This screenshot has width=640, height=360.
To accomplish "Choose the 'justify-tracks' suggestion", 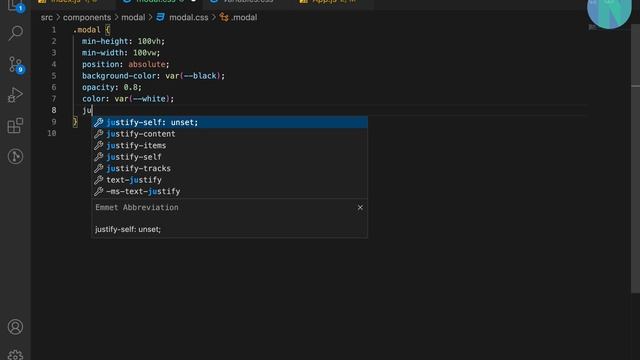I will [229, 168].
